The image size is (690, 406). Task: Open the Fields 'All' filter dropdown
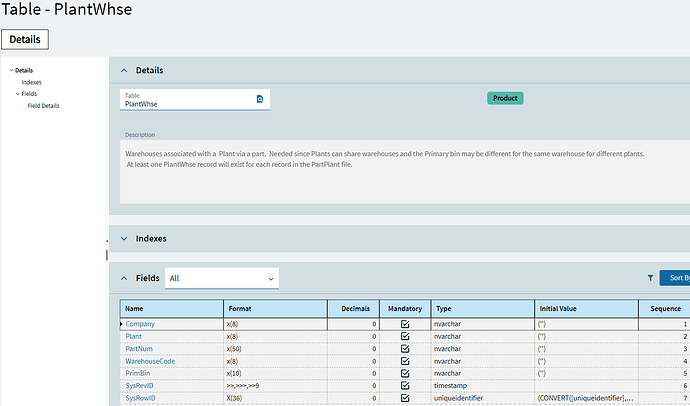click(x=222, y=278)
